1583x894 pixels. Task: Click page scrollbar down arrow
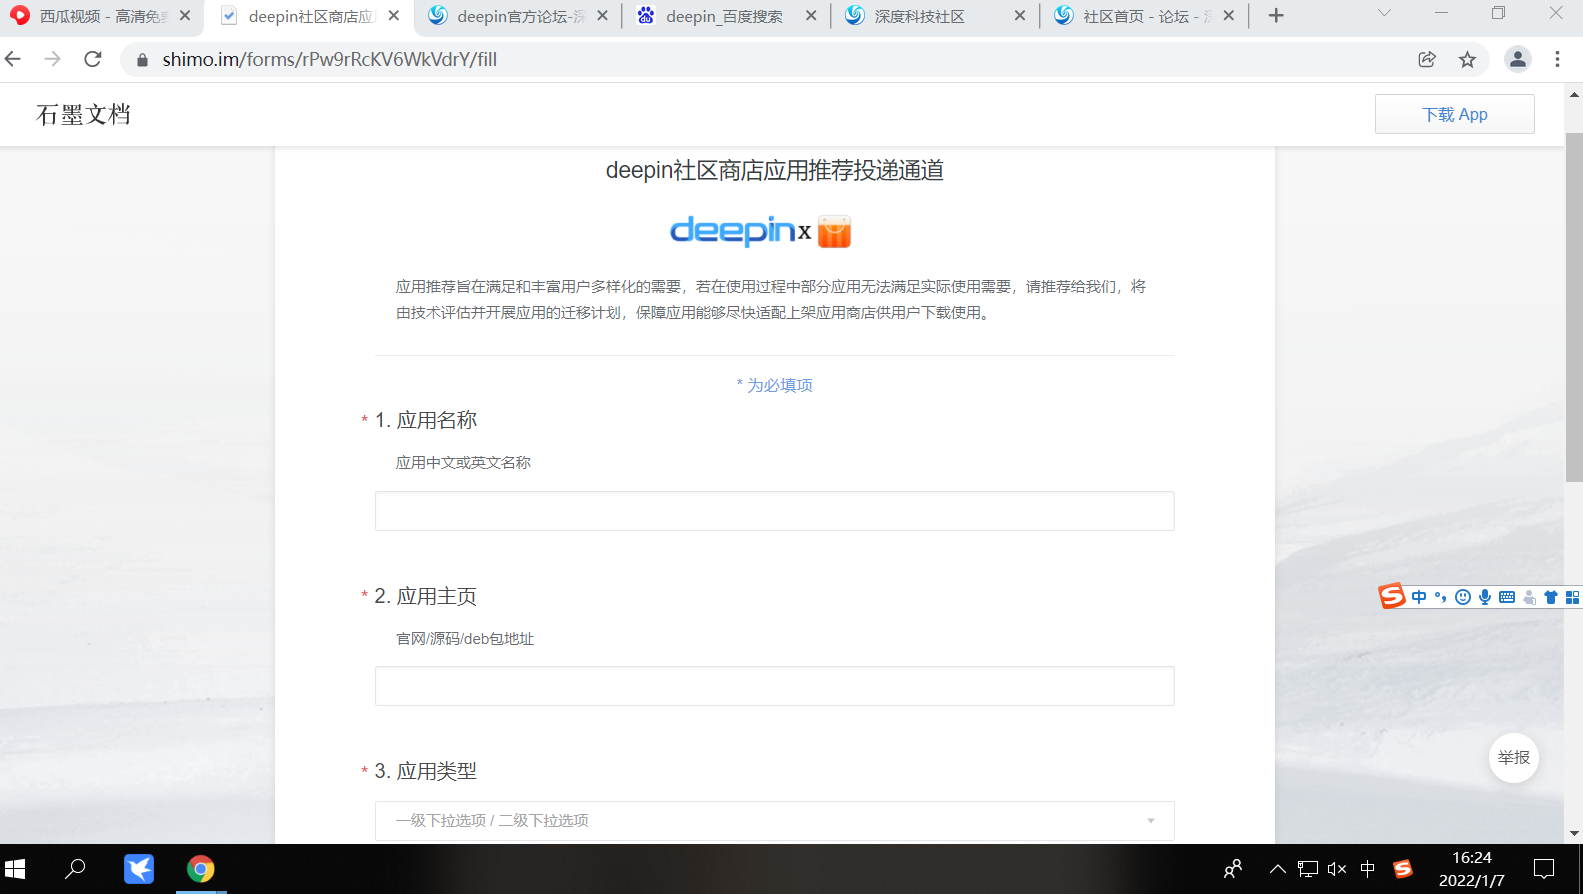(x=1574, y=833)
